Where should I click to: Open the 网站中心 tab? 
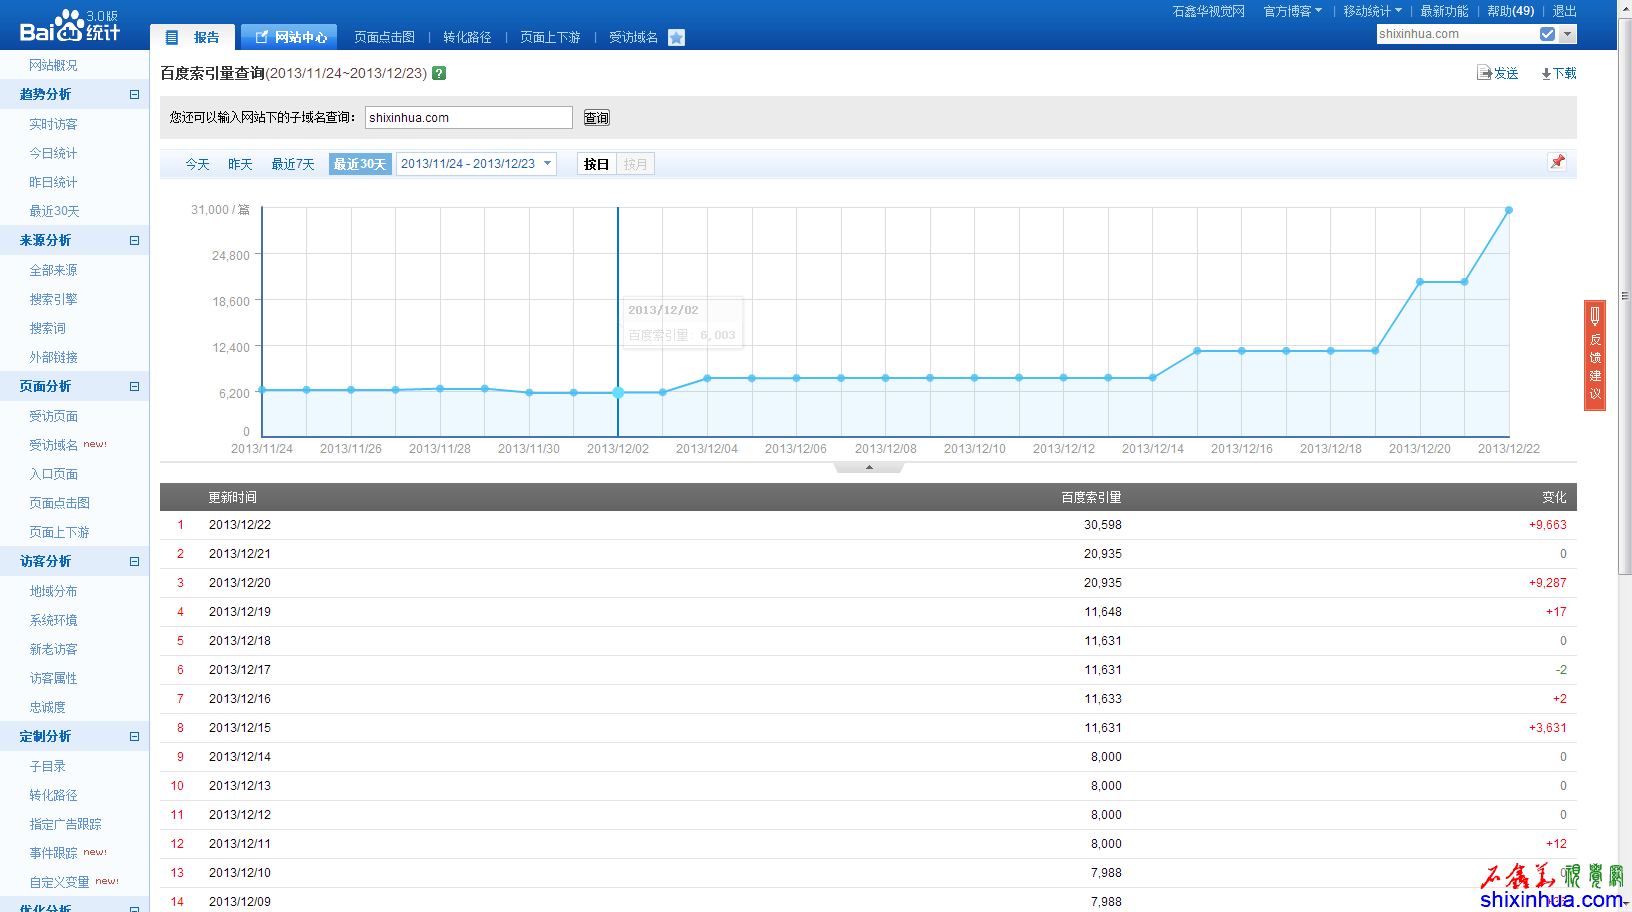tap(290, 37)
